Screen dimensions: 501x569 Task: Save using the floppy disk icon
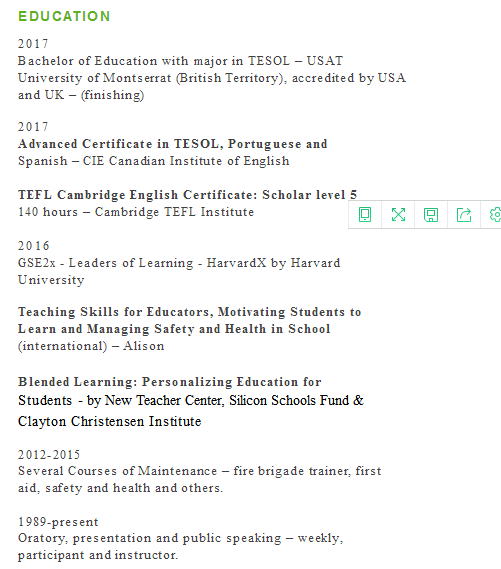pos(431,214)
